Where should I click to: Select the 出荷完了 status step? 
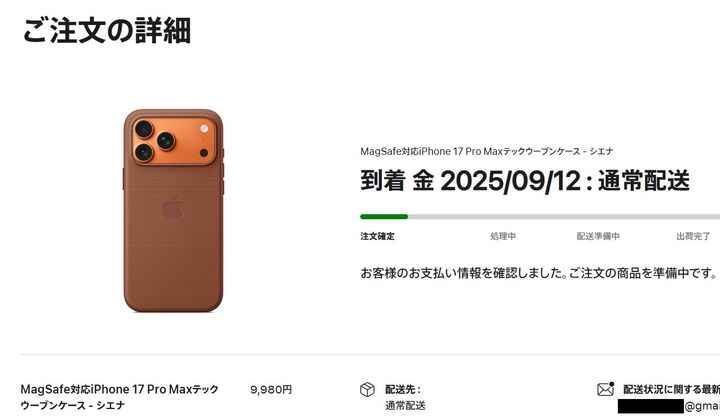[693, 236]
